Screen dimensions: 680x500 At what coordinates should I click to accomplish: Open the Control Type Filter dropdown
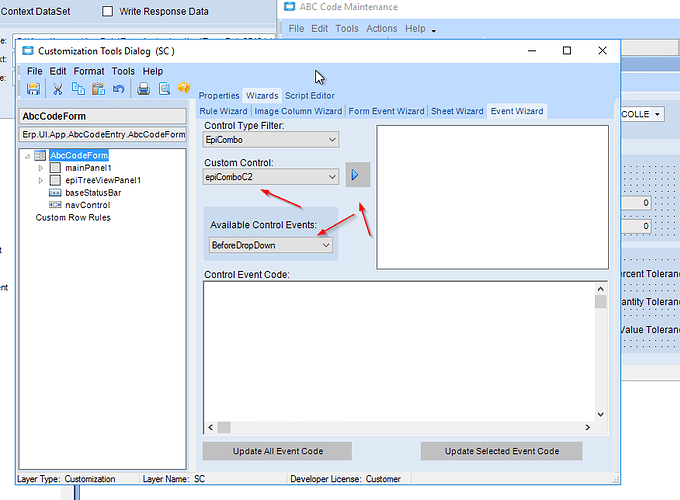click(x=271, y=140)
